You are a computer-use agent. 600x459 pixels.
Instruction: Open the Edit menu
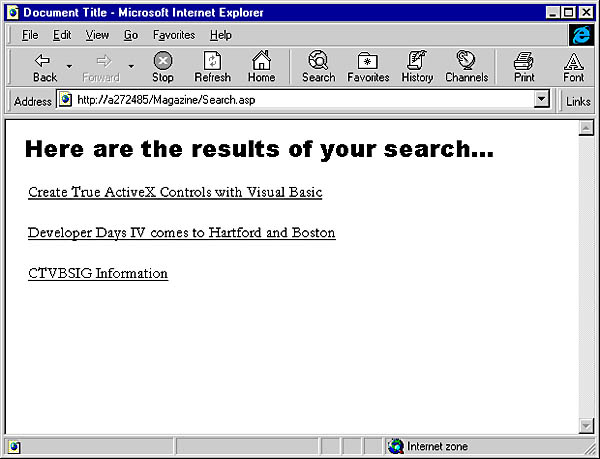[x=62, y=35]
